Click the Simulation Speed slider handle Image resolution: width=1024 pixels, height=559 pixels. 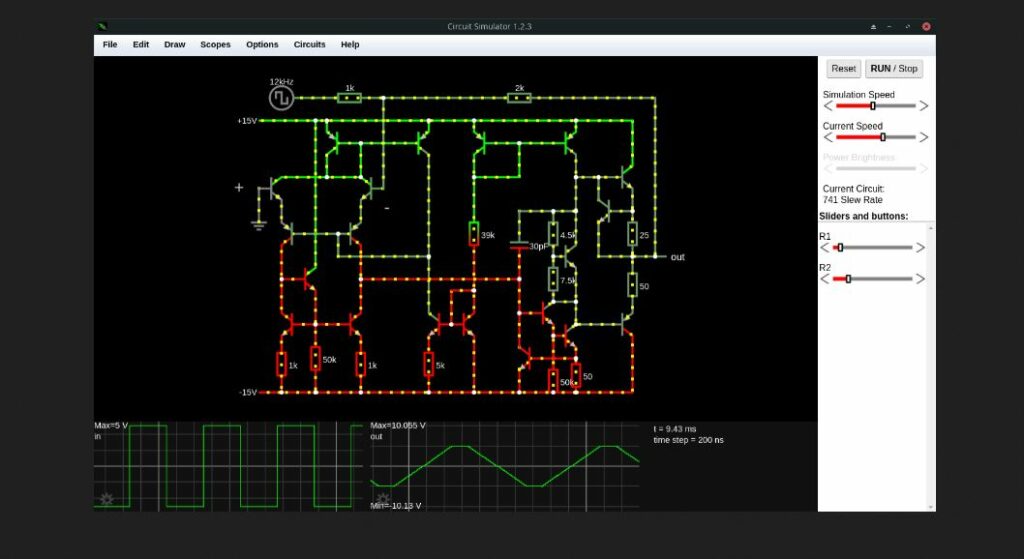(x=872, y=106)
